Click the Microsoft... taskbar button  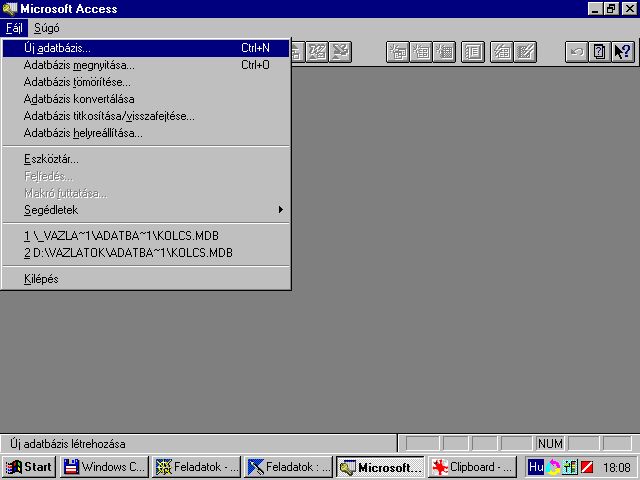pos(380,467)
